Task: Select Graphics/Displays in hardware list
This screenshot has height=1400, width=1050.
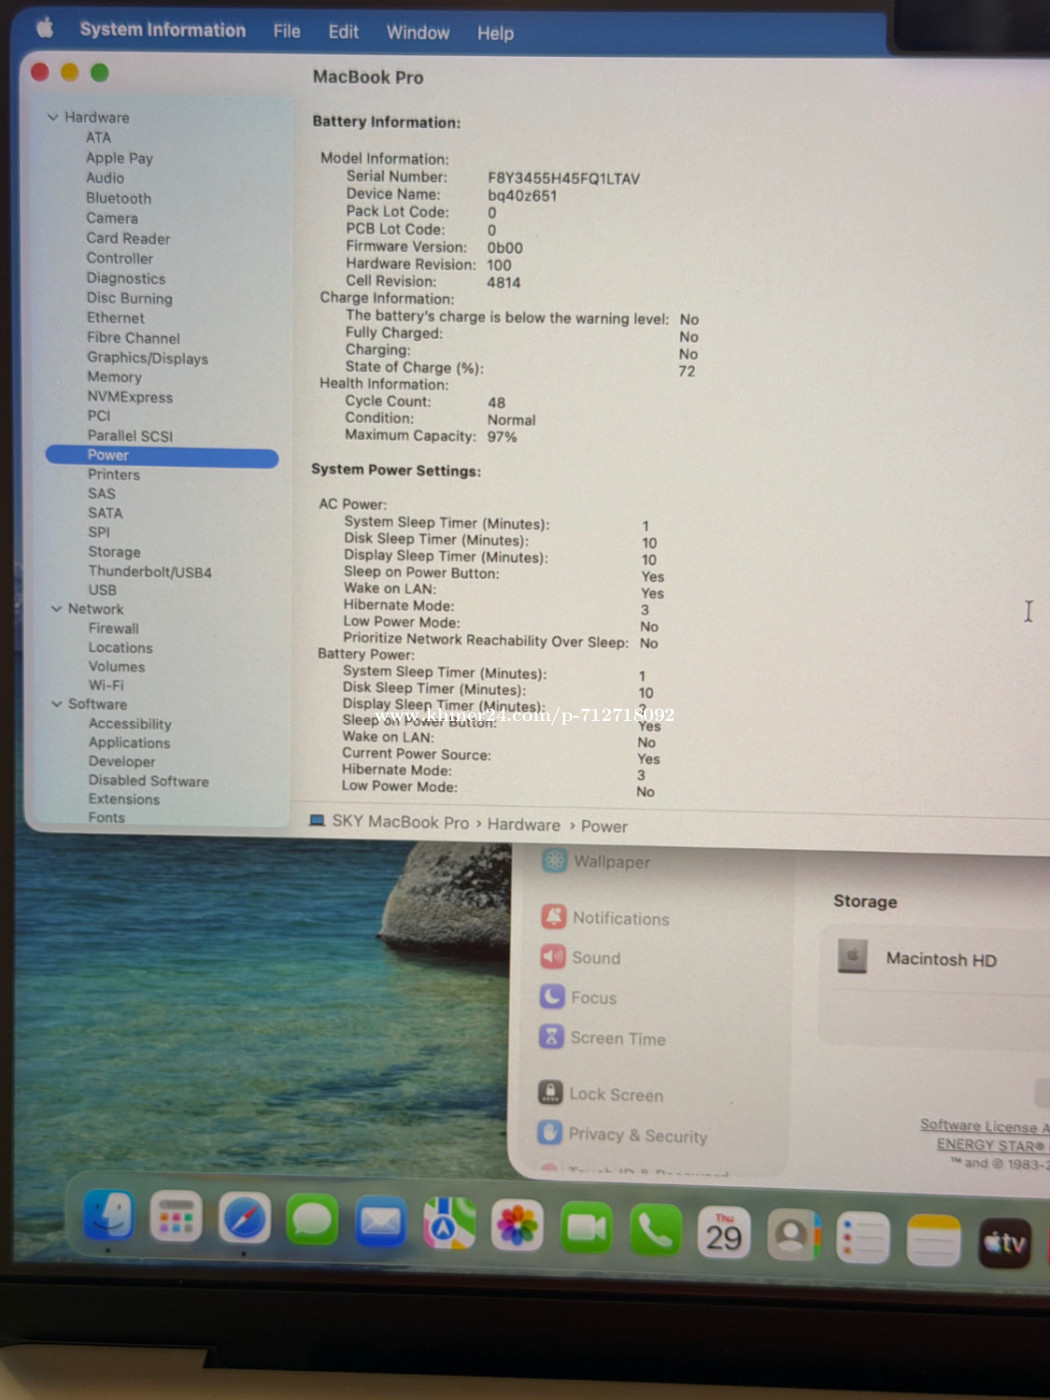Action: (147, 358)
